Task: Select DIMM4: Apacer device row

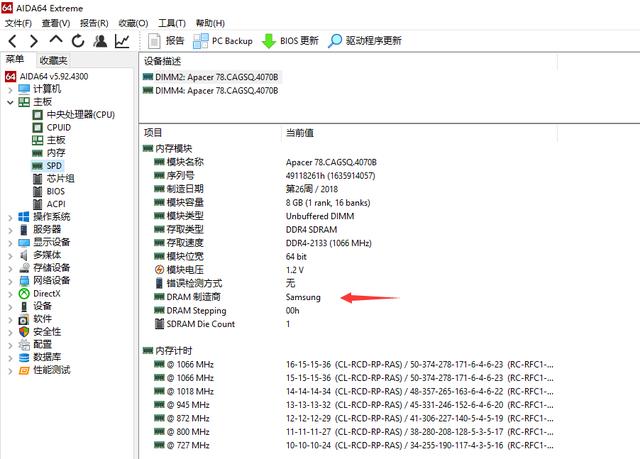Action: point(211,91)
